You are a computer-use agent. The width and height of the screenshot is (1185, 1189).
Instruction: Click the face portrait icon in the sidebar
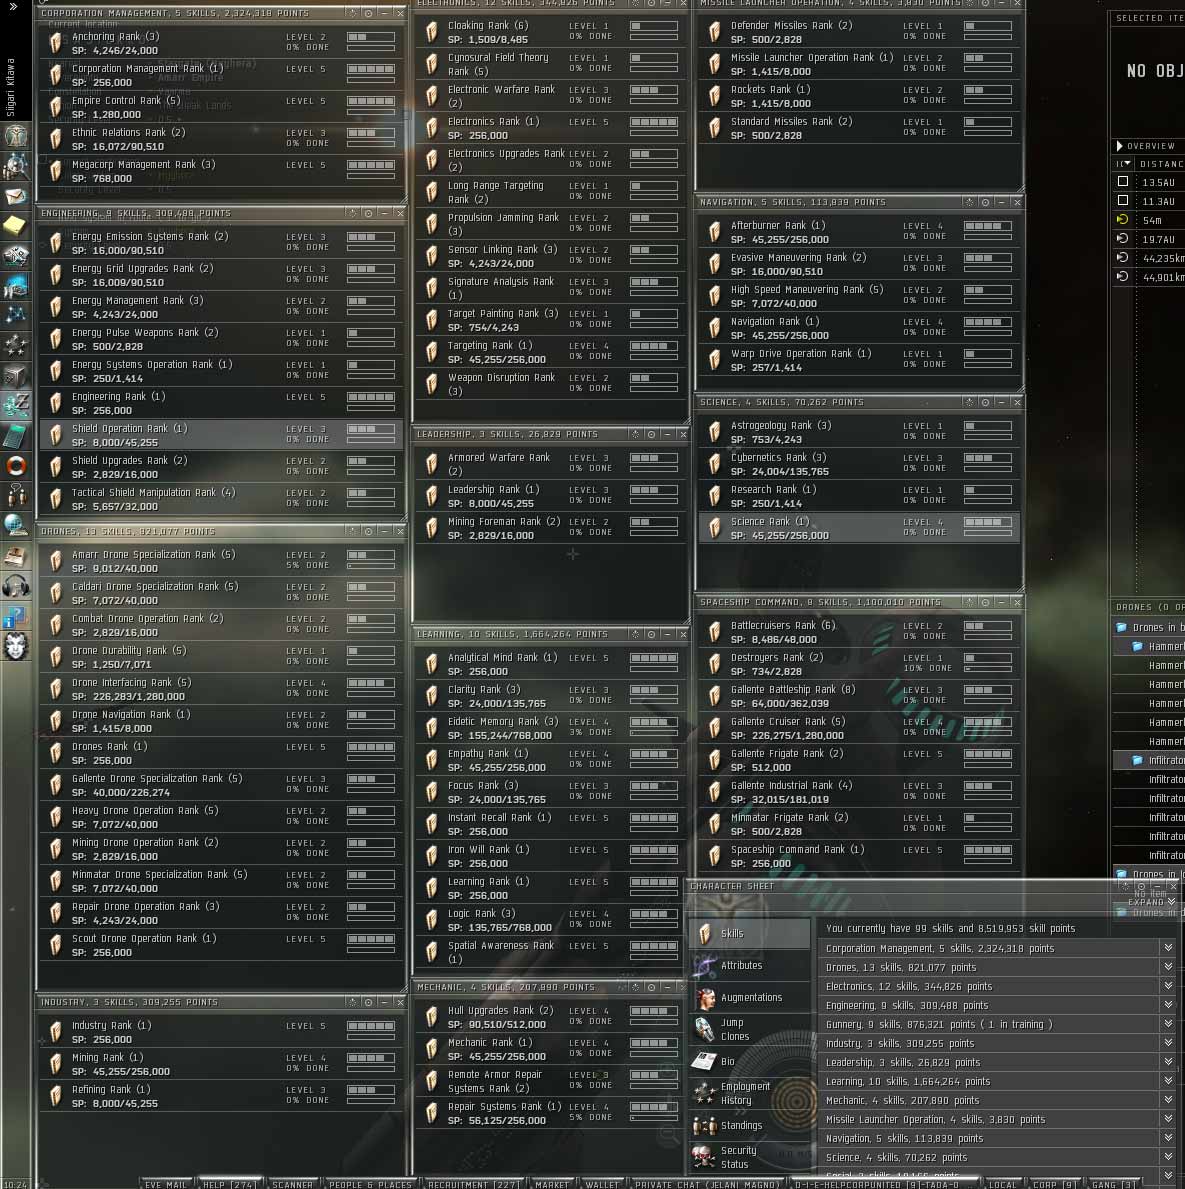pyautogui.click(x=16, y=646)
